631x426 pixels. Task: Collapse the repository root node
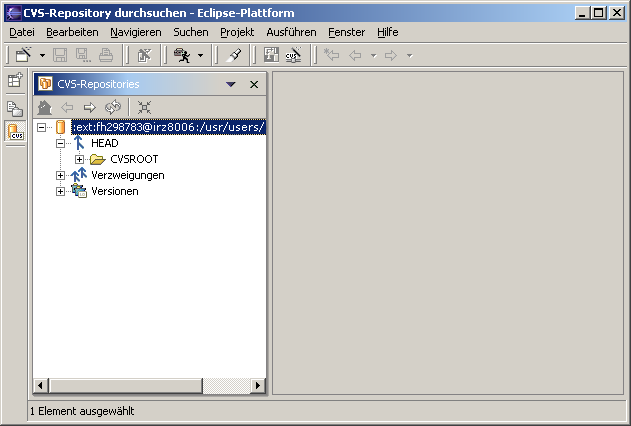click(x=41, y=128)
